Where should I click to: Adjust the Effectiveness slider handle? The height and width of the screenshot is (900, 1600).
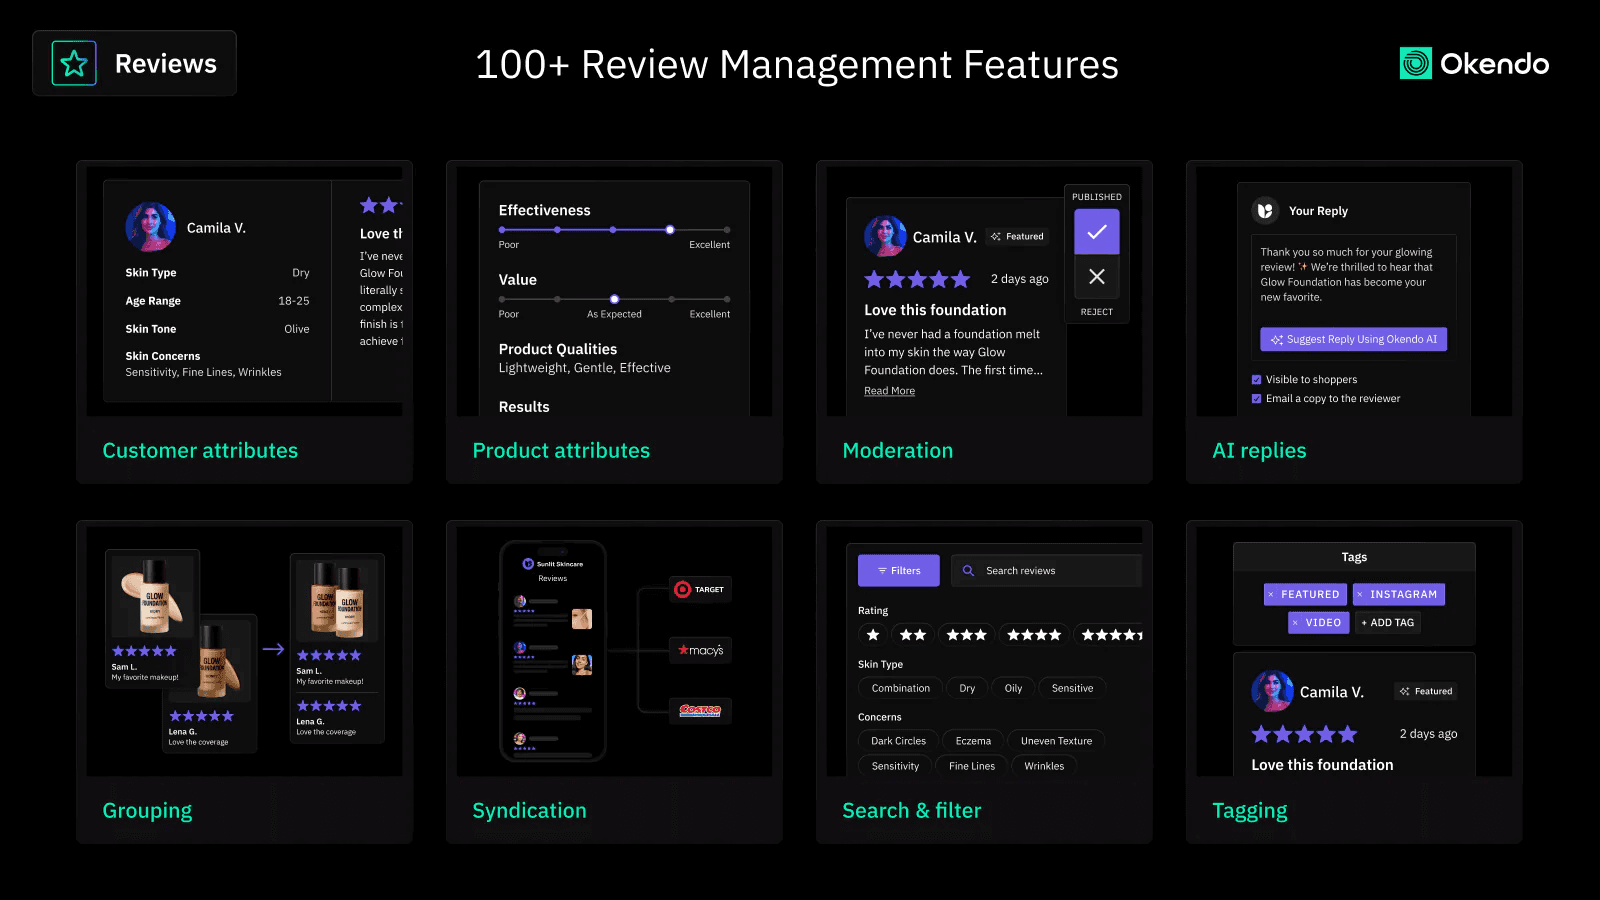670,230
